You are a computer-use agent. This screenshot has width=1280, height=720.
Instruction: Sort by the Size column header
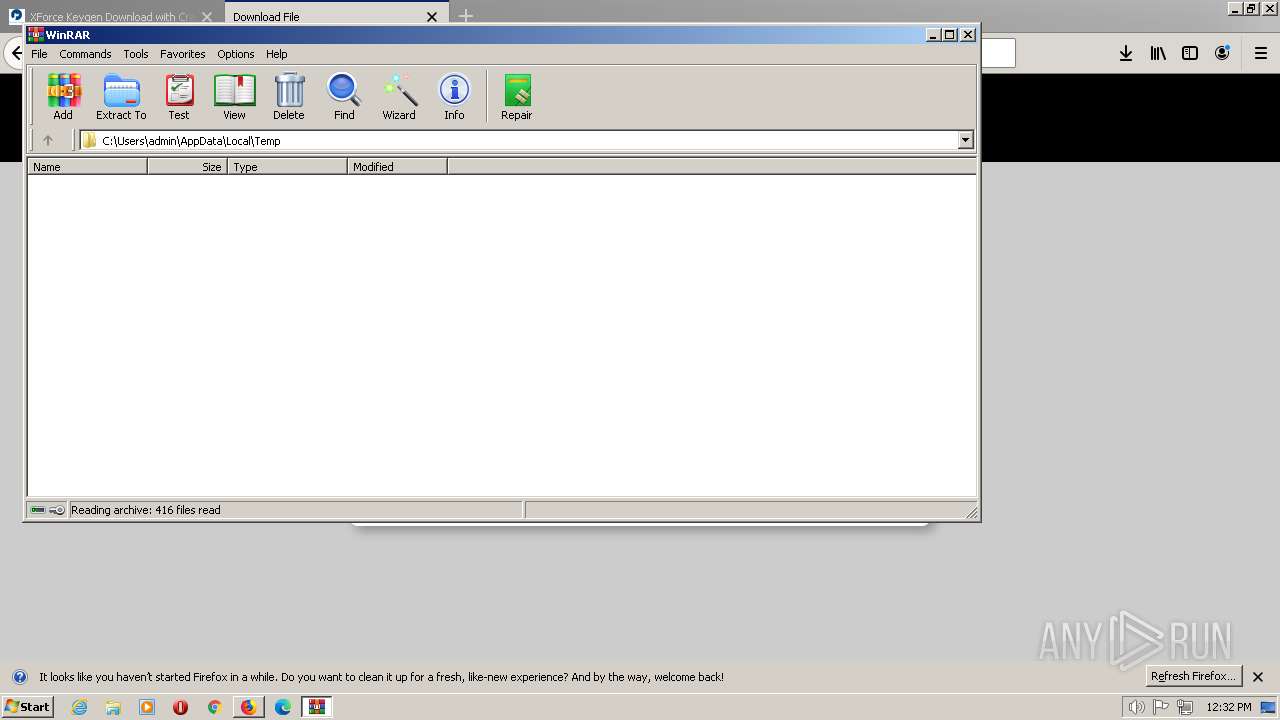tap(187, 167)
